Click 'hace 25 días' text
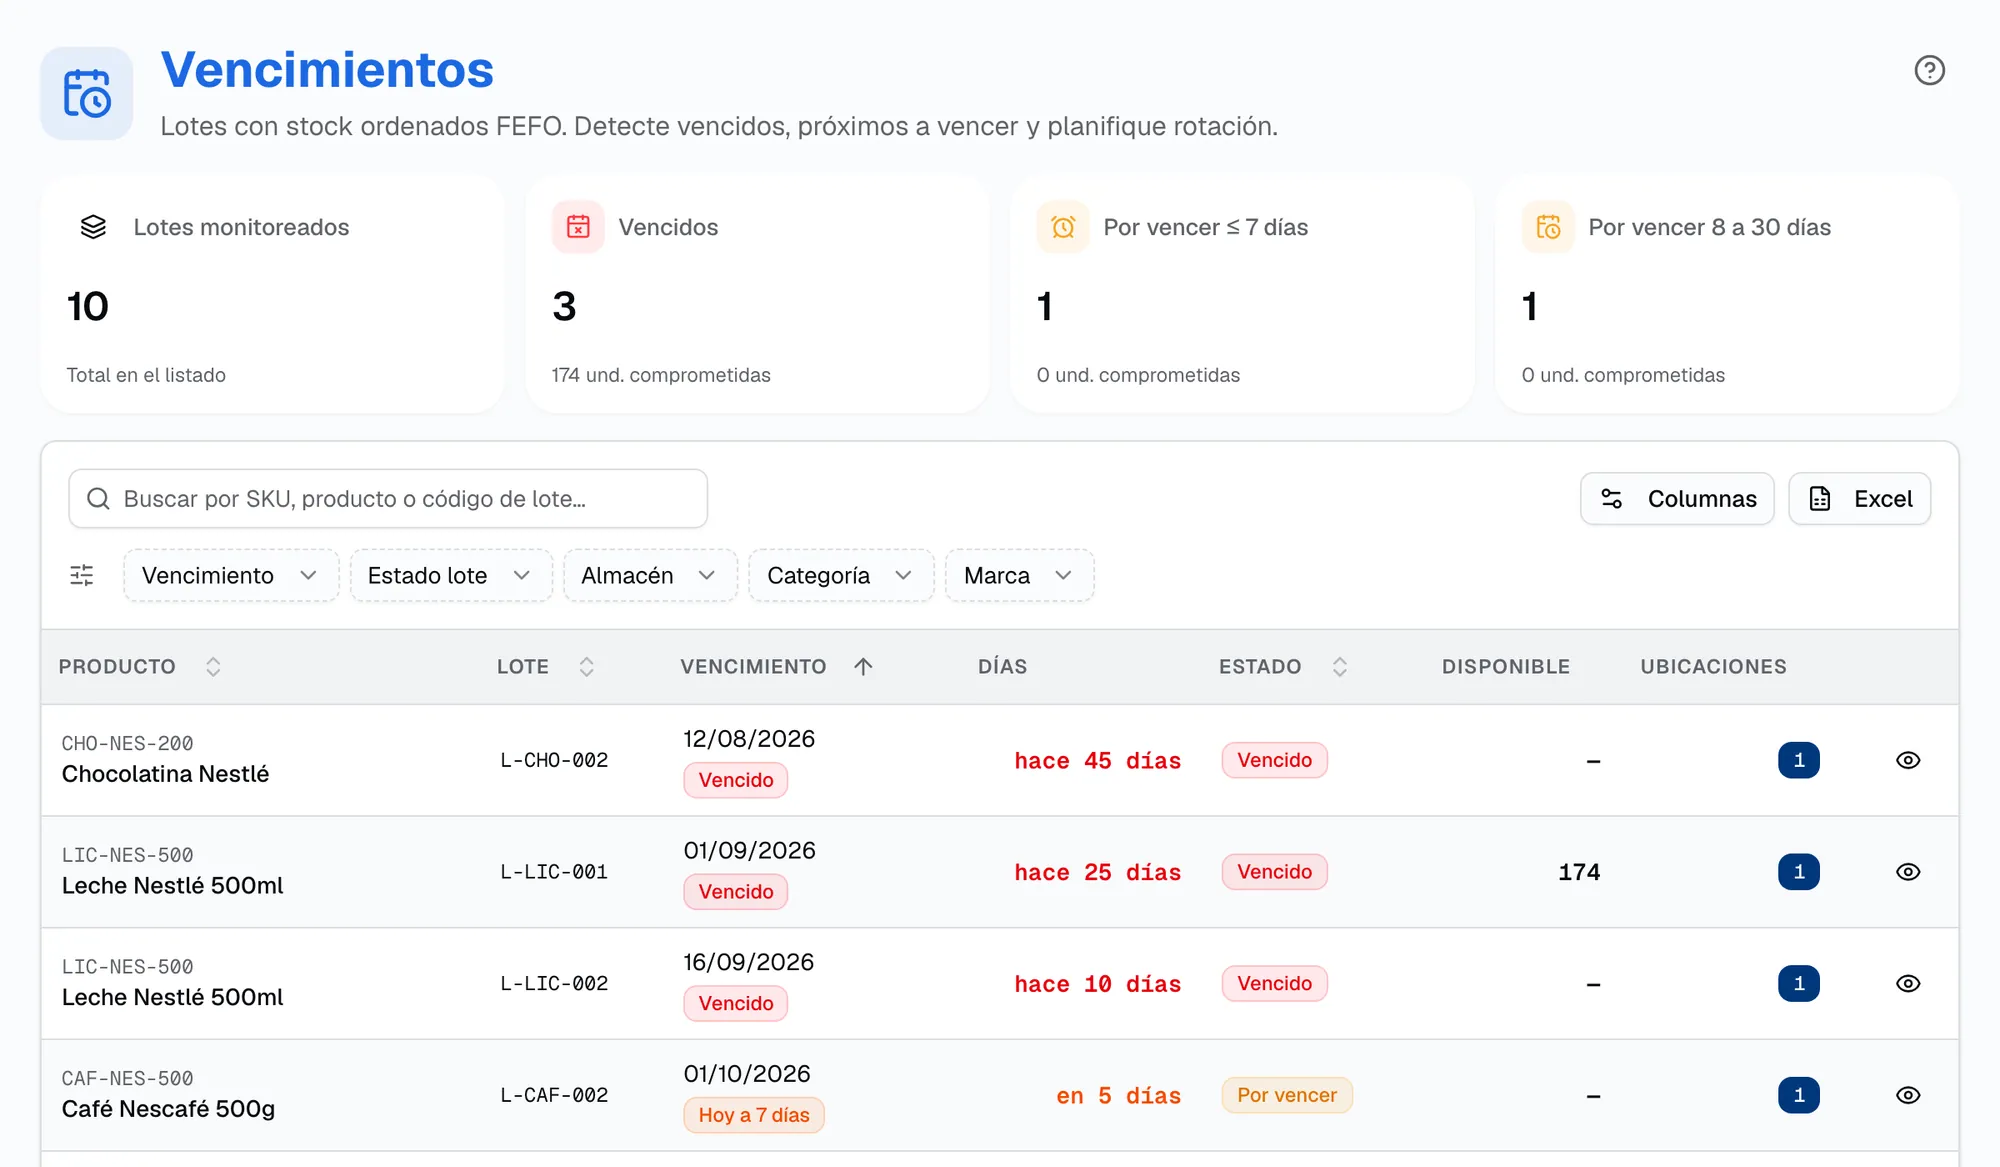 tap(1098, 873)
